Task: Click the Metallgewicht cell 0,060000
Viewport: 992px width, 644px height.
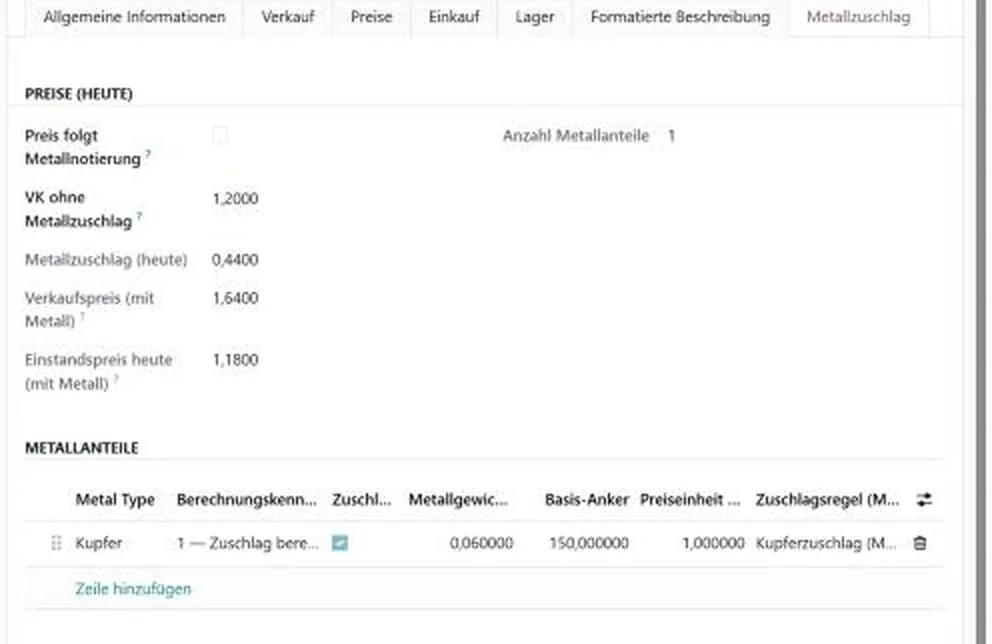Action: [481, 543]
